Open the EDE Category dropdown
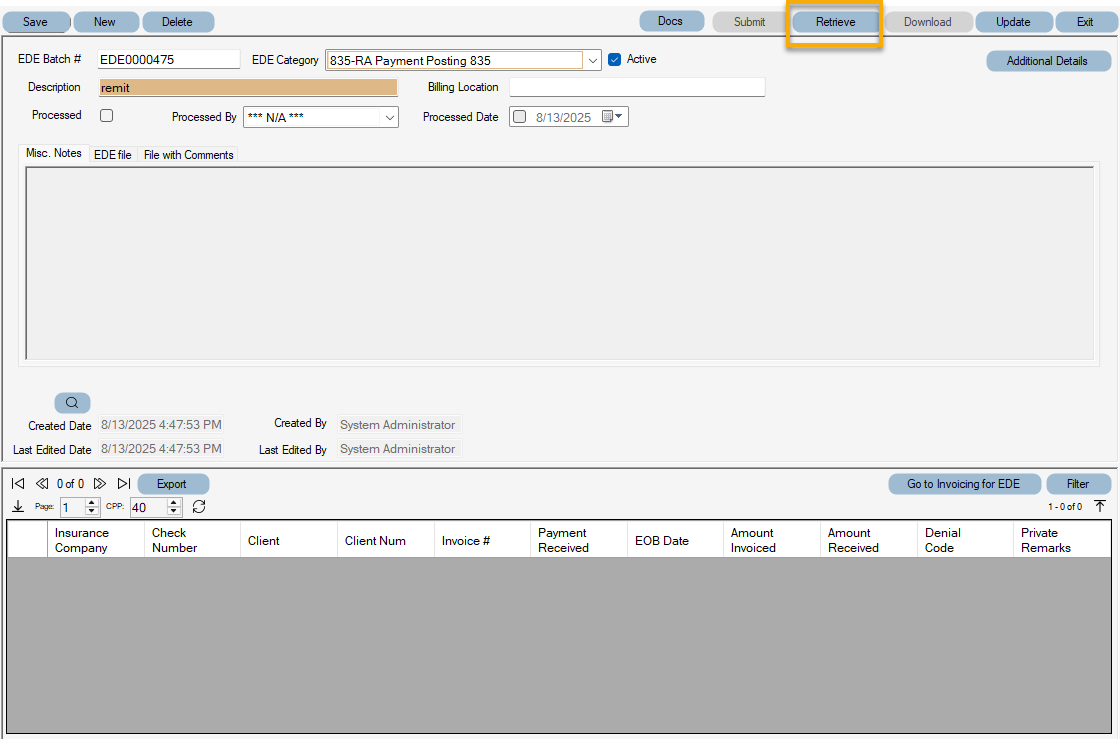Image resolution: width=1120 pixels, height=739 pixels. (x=591, y=59)
